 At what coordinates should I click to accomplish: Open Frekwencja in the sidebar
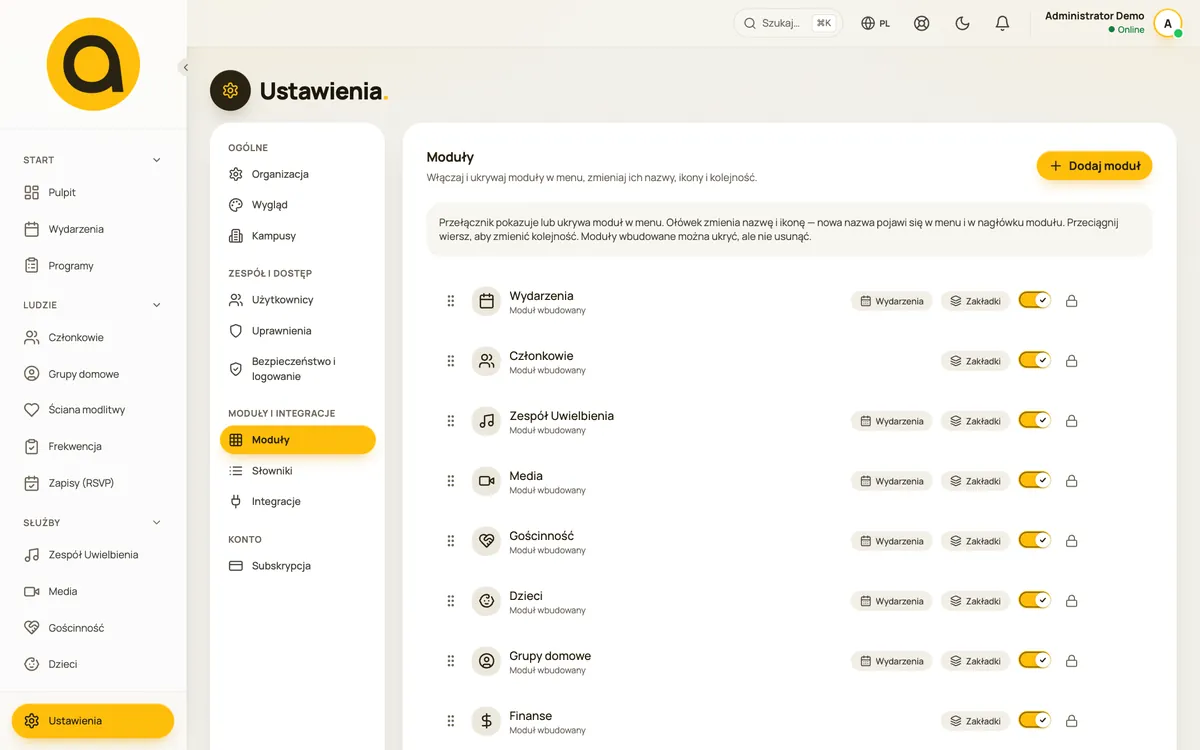93,446
